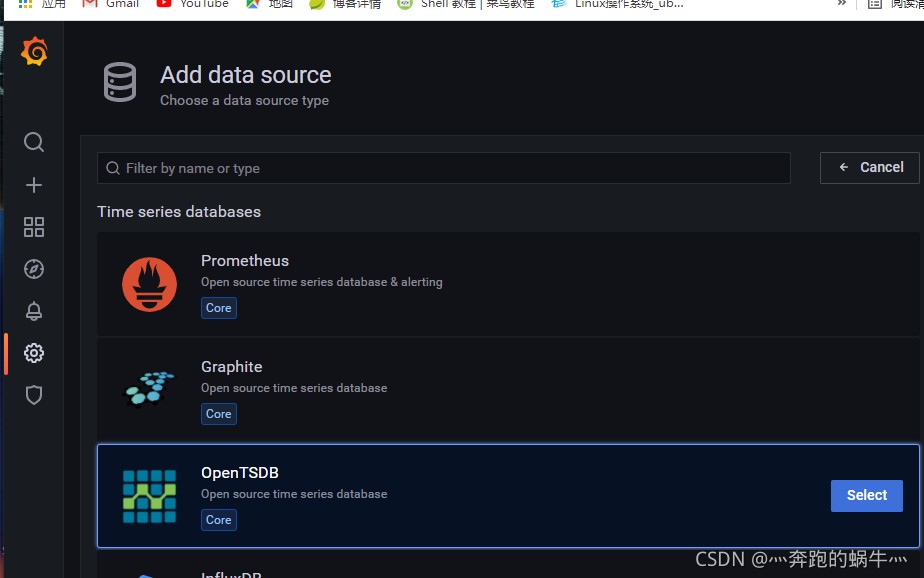Click the Grafana logo home icon
This screenshot has height=578, width=924.
[x=34, y=52]
